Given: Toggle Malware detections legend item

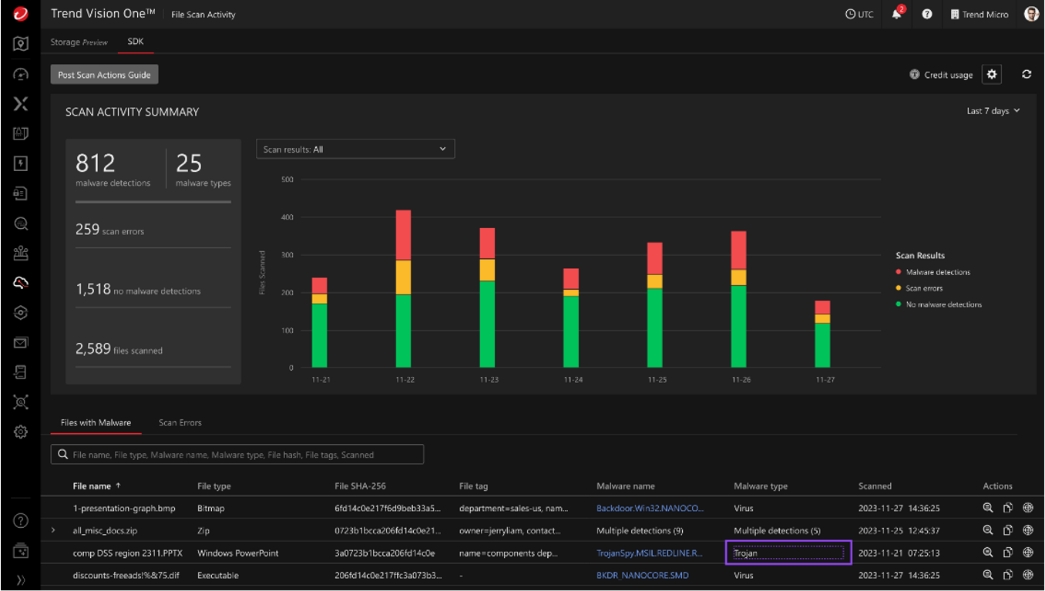Looking at the screenshot, I should coord(937,272).
